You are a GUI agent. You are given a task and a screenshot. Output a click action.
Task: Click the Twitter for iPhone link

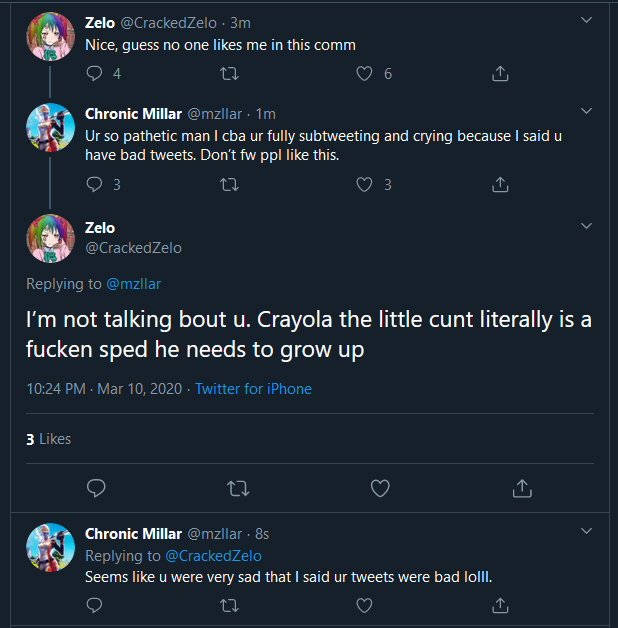253,388
